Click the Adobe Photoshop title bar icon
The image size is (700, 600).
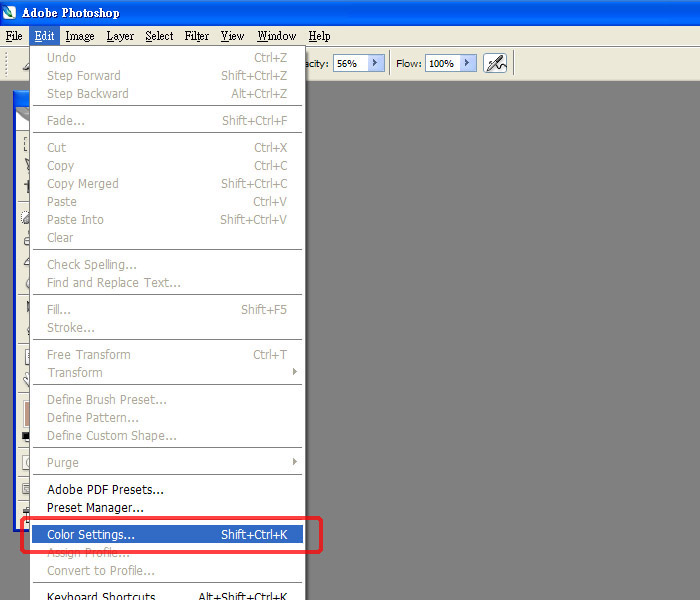click(x=10, y=12)
